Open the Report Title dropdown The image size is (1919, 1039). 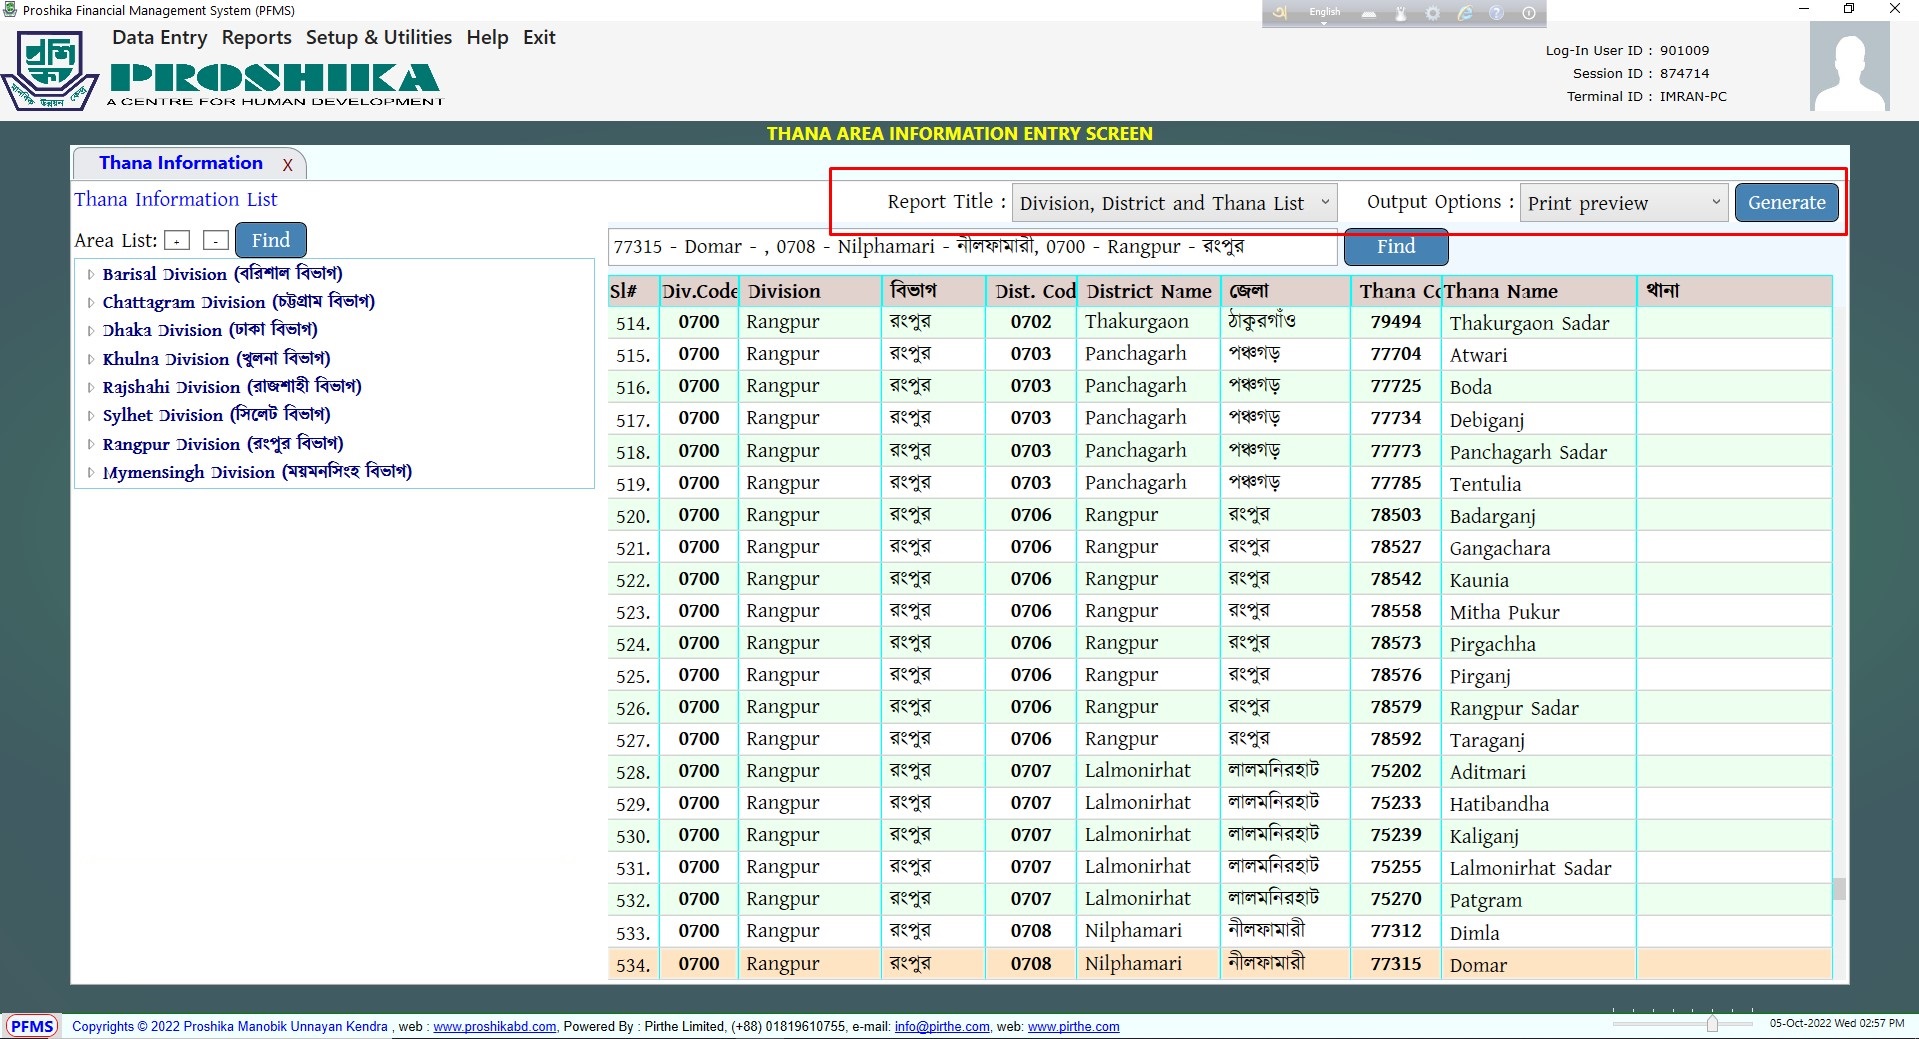[1174, 203]
